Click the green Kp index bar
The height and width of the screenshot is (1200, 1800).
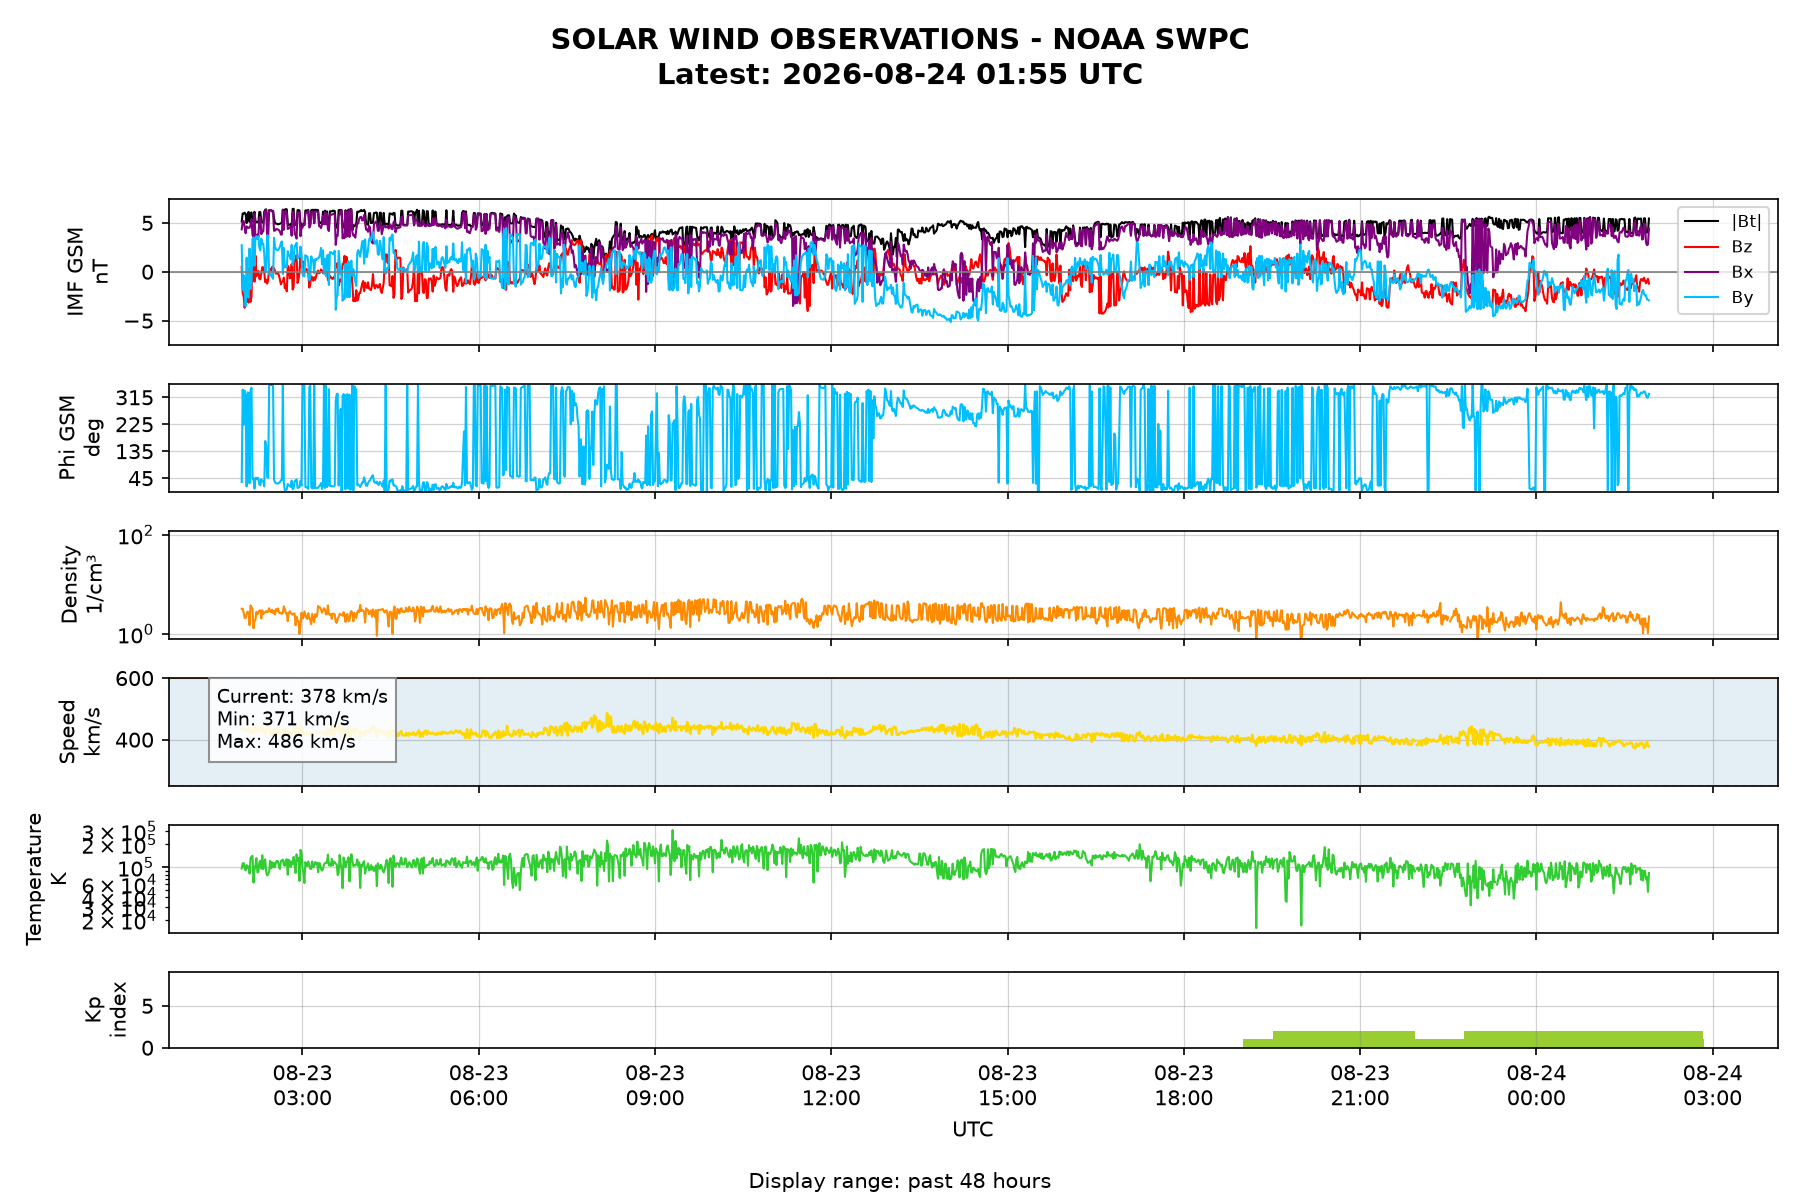point(1473,1039)
